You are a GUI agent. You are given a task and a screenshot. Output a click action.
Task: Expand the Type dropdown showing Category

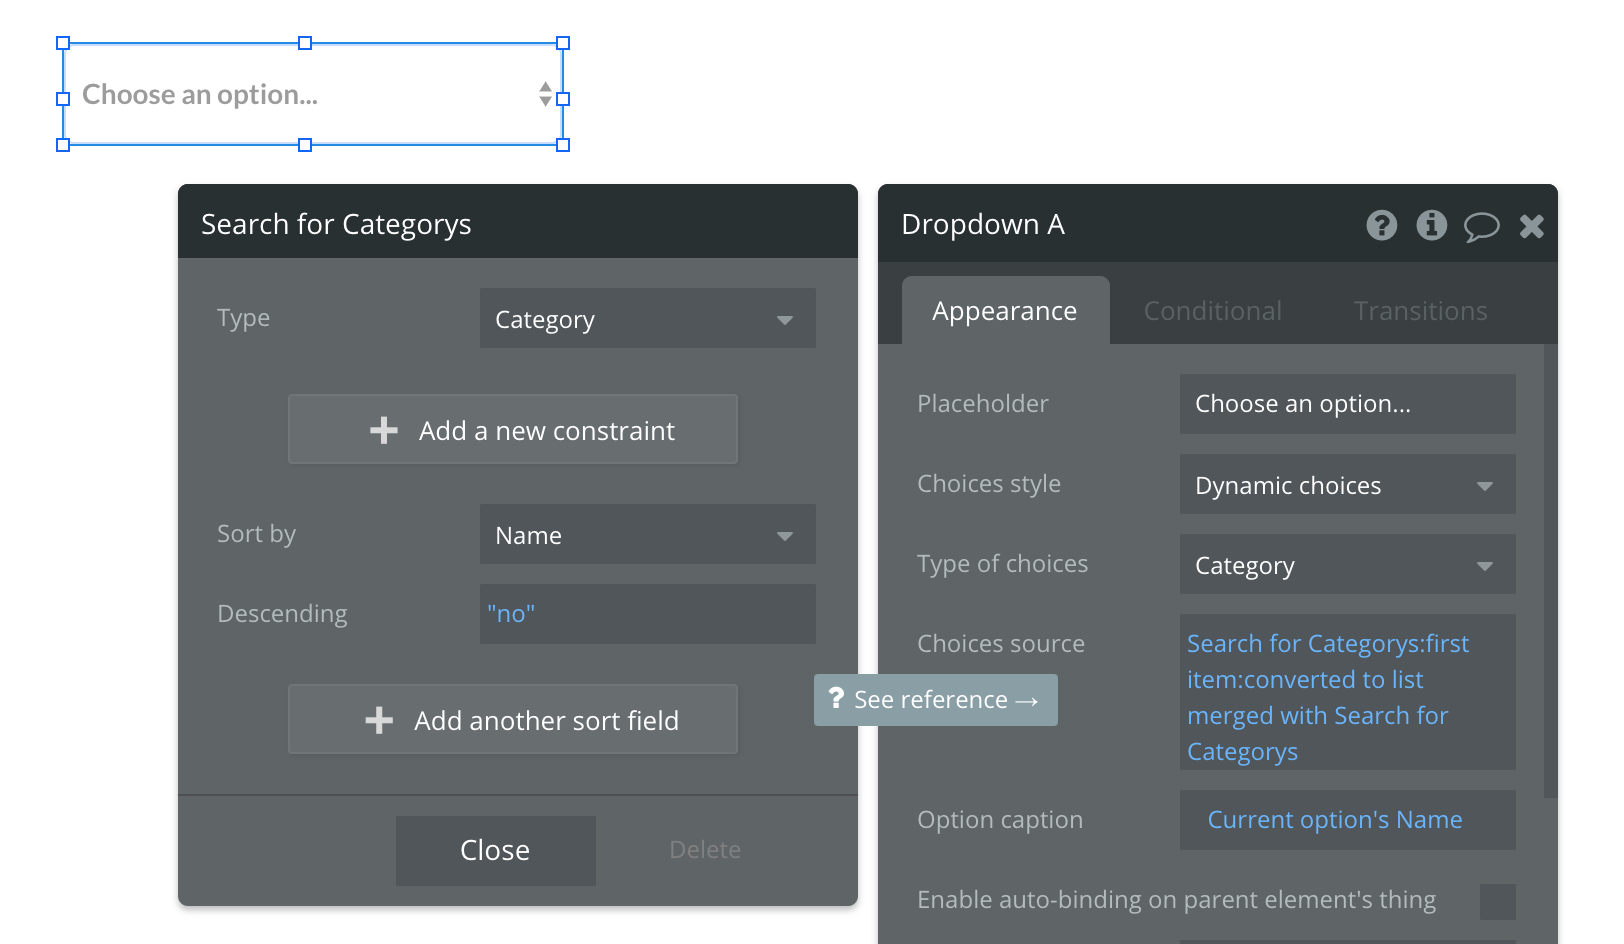tap(647, 319)
